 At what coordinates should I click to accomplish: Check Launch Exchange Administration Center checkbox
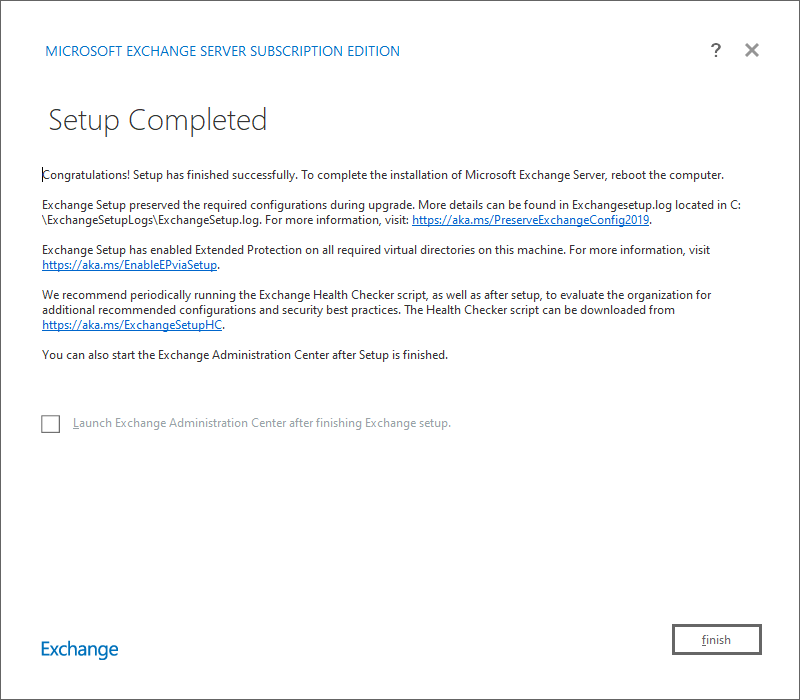point(51,423)
